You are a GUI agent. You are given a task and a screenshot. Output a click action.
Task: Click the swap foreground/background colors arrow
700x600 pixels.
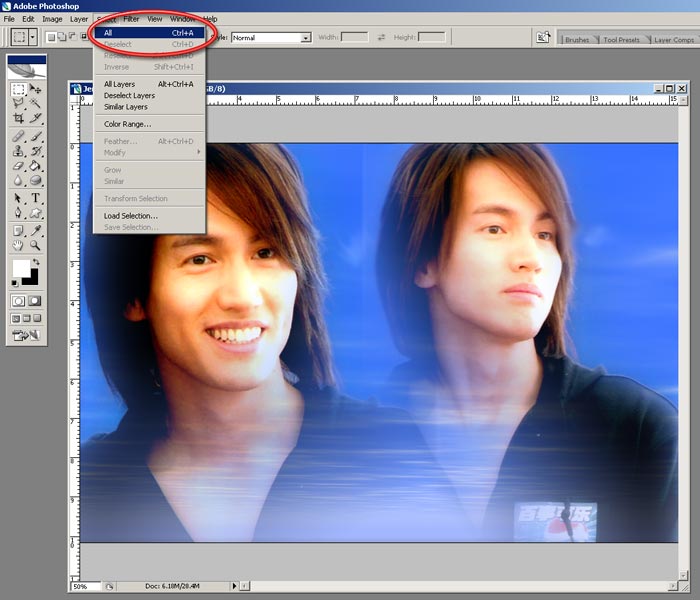[x=36, y=262]
